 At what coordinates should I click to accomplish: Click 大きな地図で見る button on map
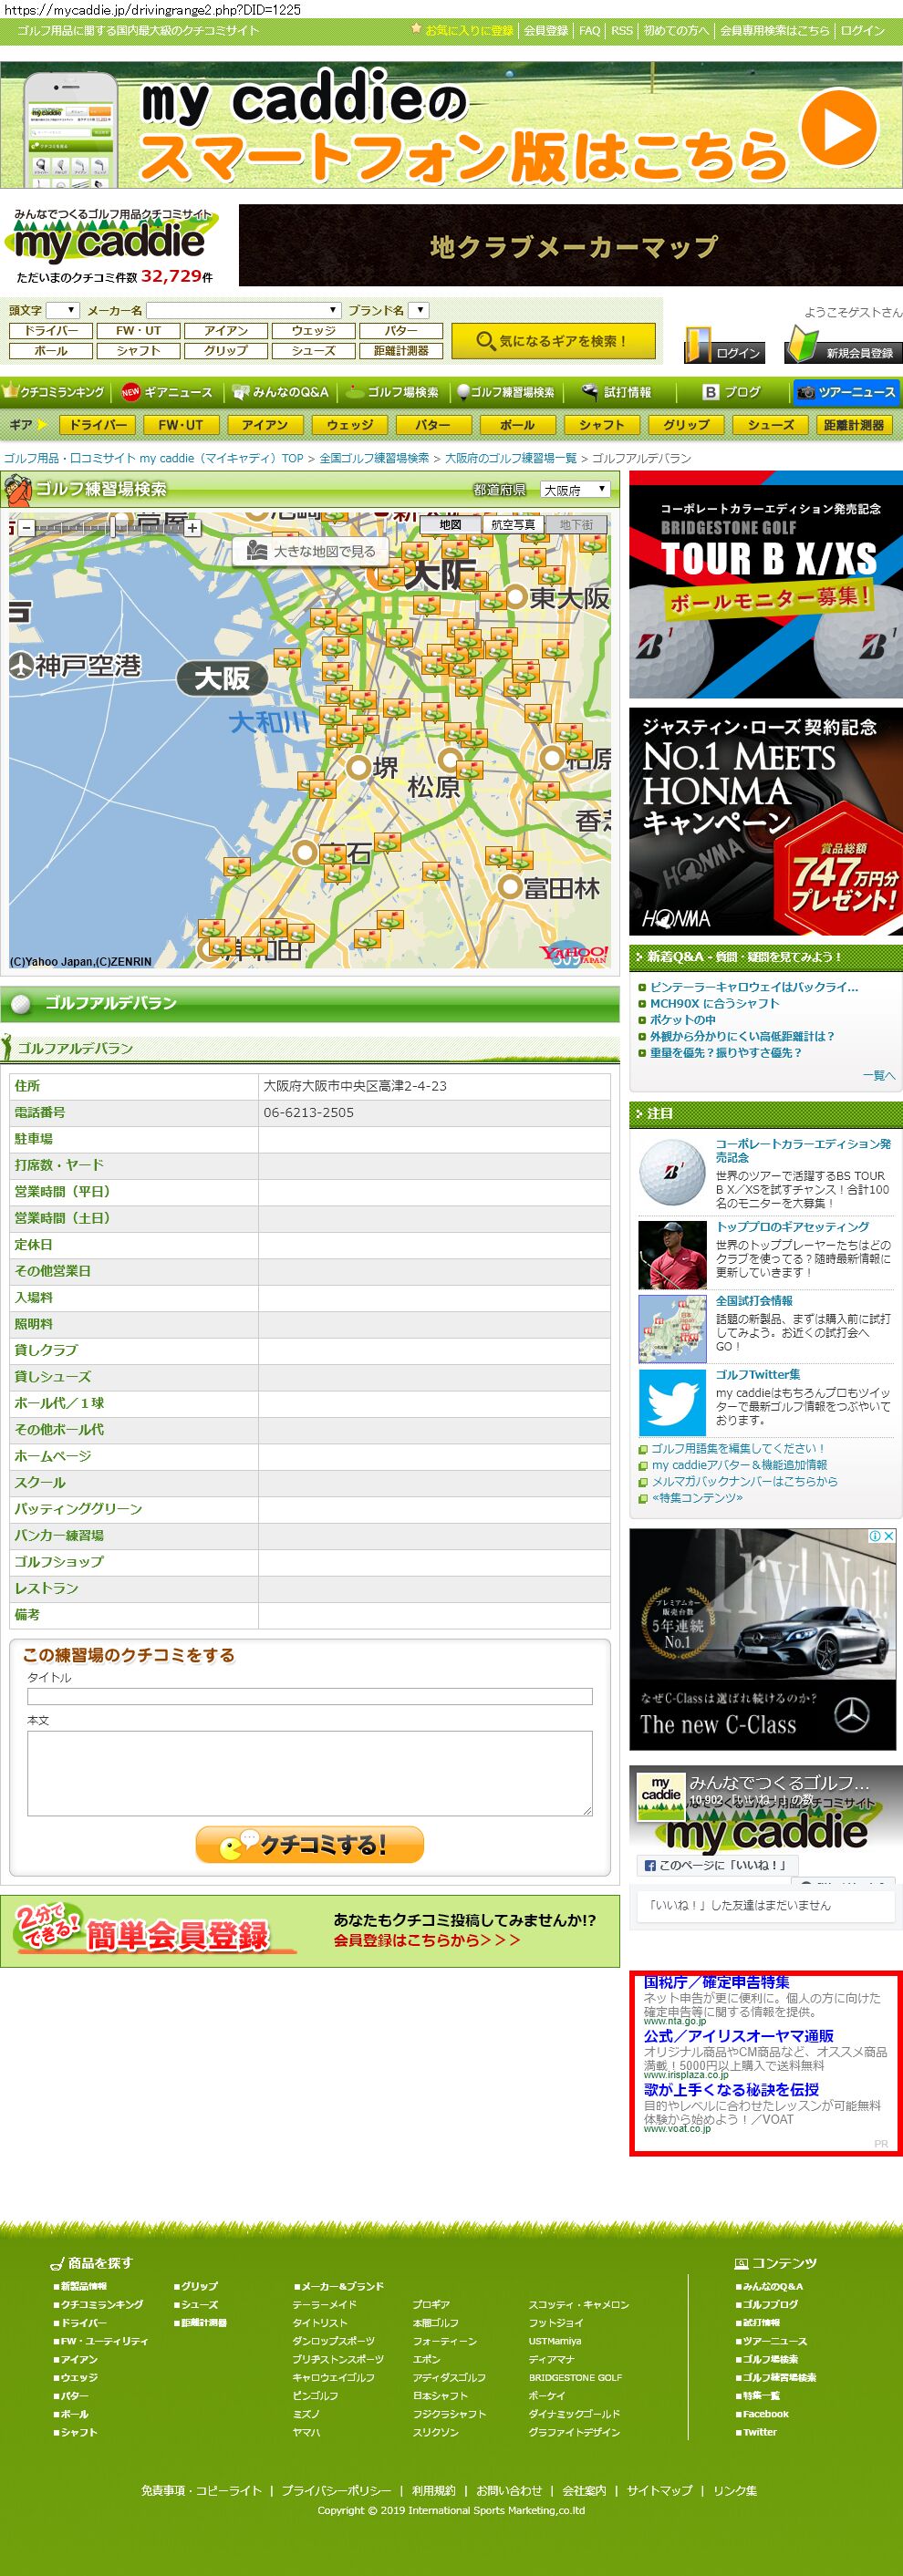[312, 551]
